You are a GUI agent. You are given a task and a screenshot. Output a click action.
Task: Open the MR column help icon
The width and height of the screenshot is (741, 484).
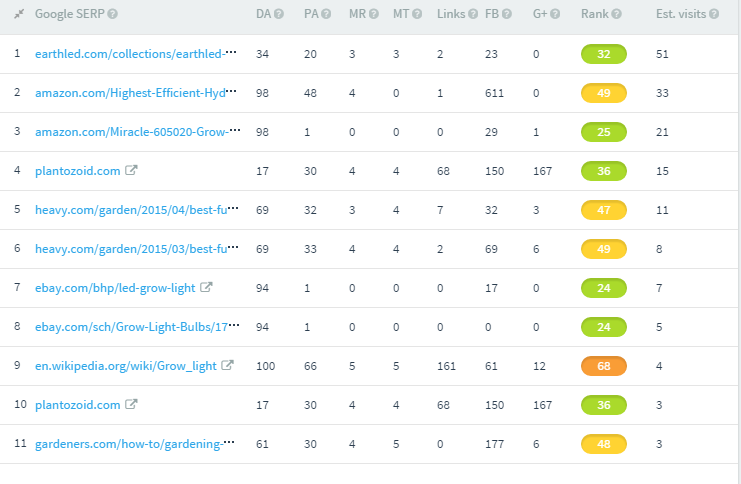click(x=374, y=14)
